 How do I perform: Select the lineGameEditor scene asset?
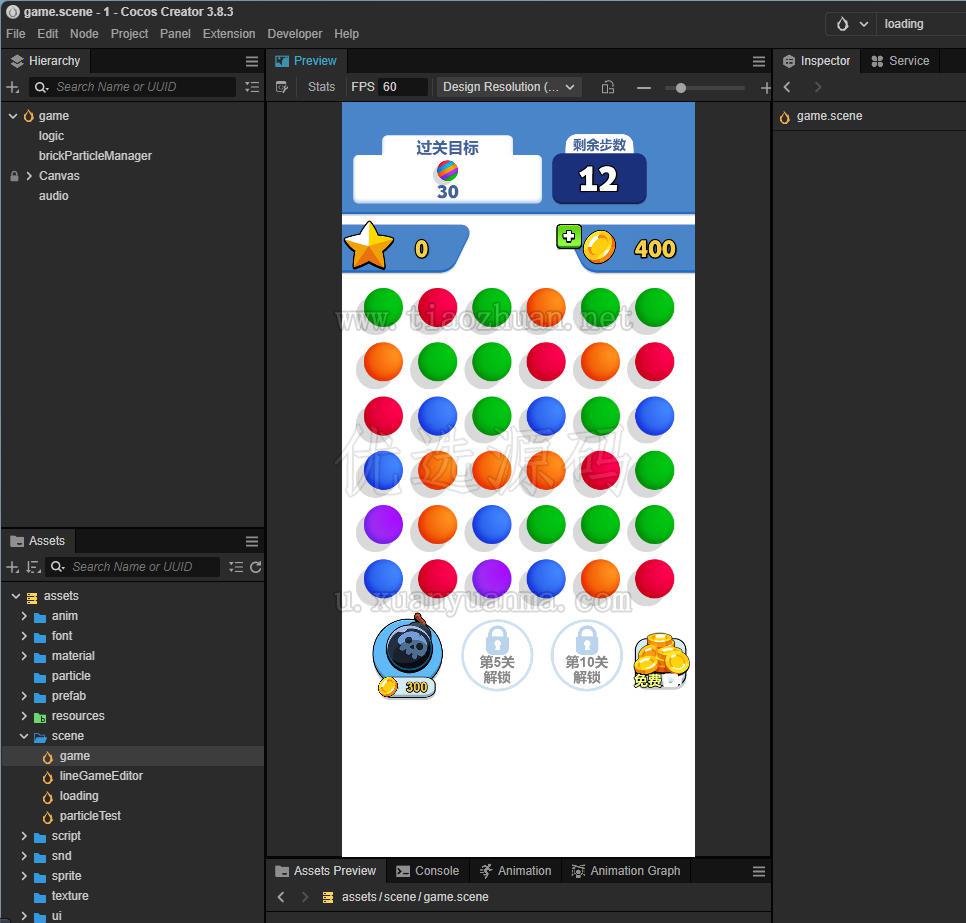(x=100, y=776)
